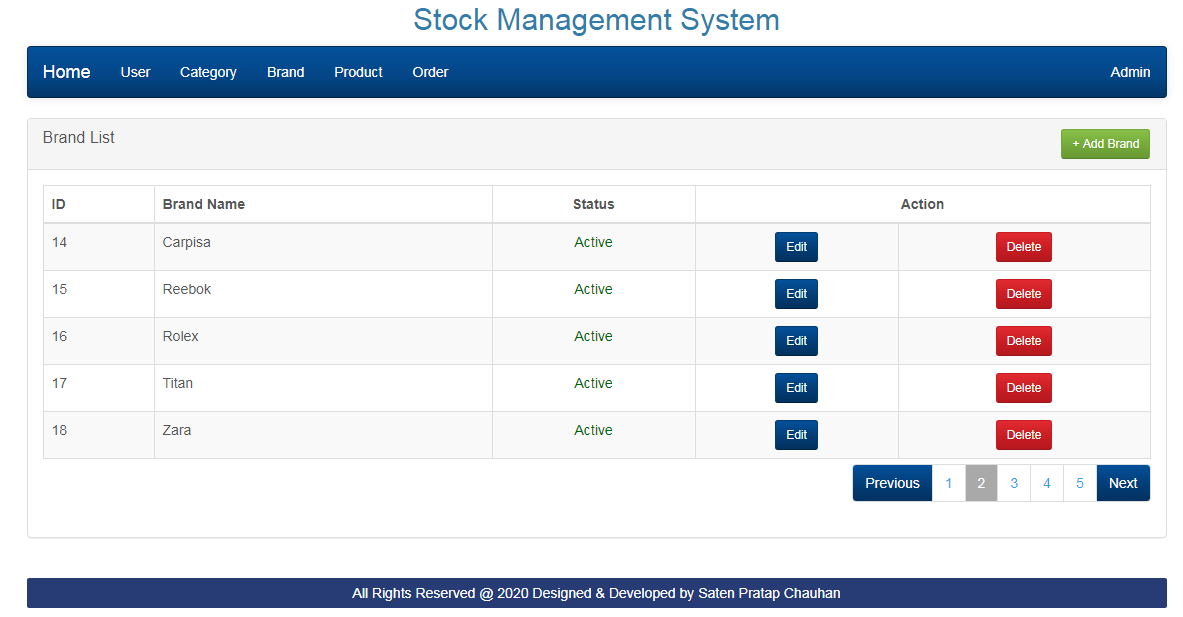Viewport: 1183px width, 617px height.
Task: Go to the Home navigation link
Action: click(x=66, y=72)
